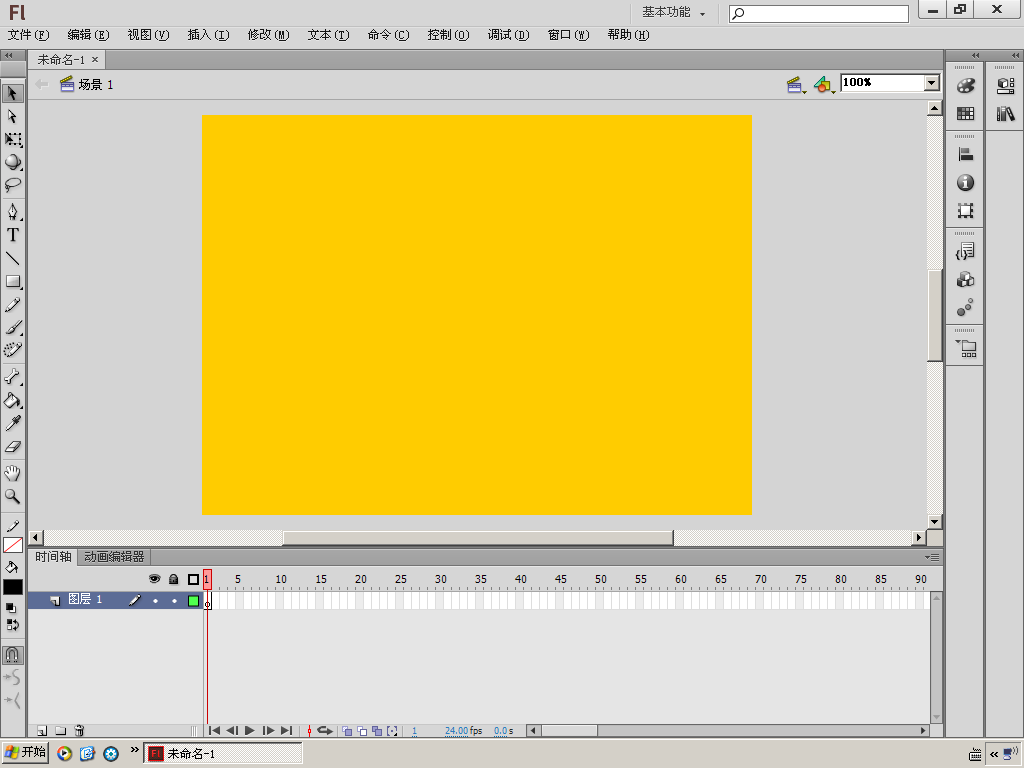
Task: Open Edit Scene dropdown
Action: 795,85
